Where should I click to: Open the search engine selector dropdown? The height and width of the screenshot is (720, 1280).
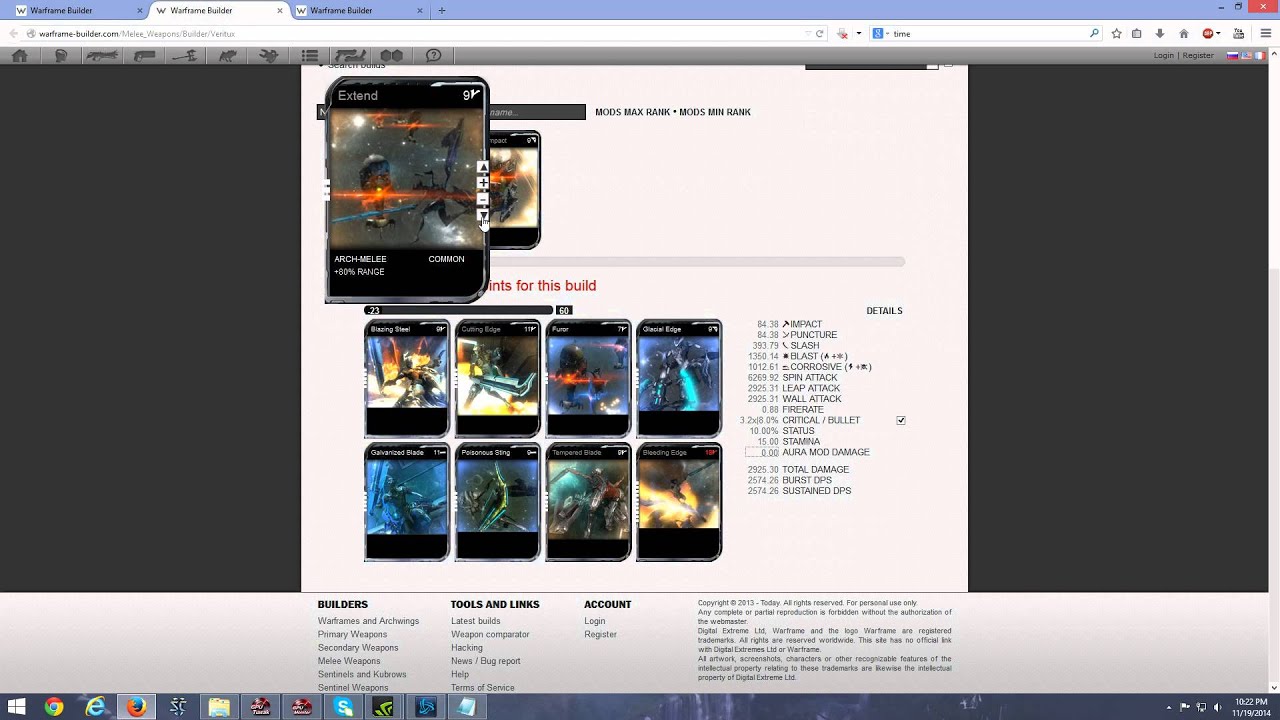pos(881,33)
